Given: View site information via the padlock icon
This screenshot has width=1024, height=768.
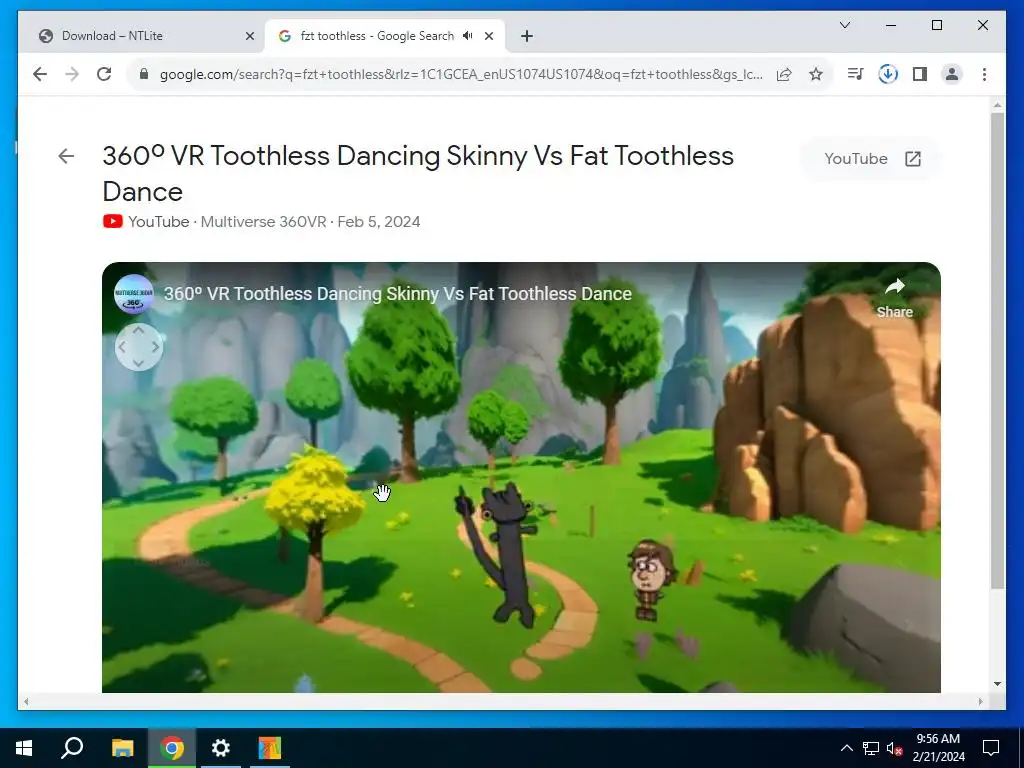Looking at the screenshot, I should coord(144,74).
